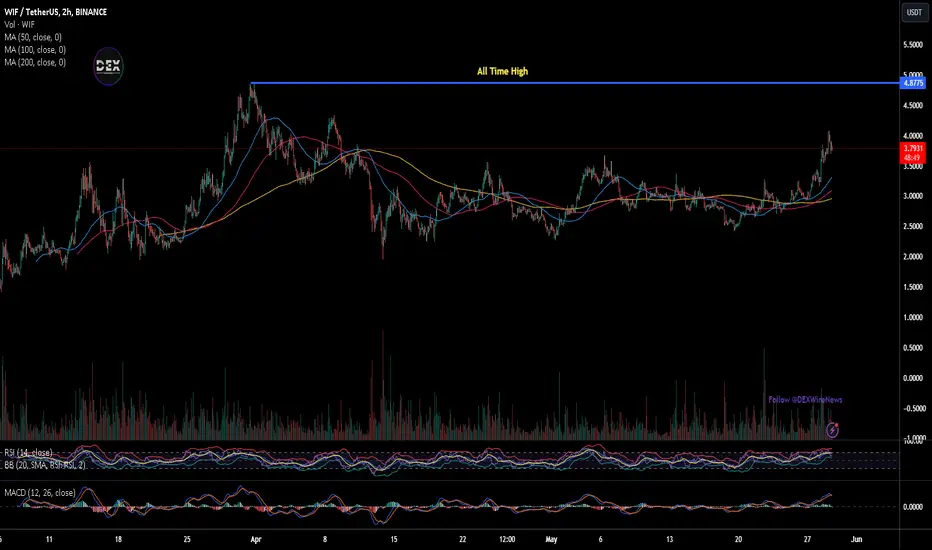Click the 5.5000 price axis value
This screenshot has height=550, width=932.
913,45
